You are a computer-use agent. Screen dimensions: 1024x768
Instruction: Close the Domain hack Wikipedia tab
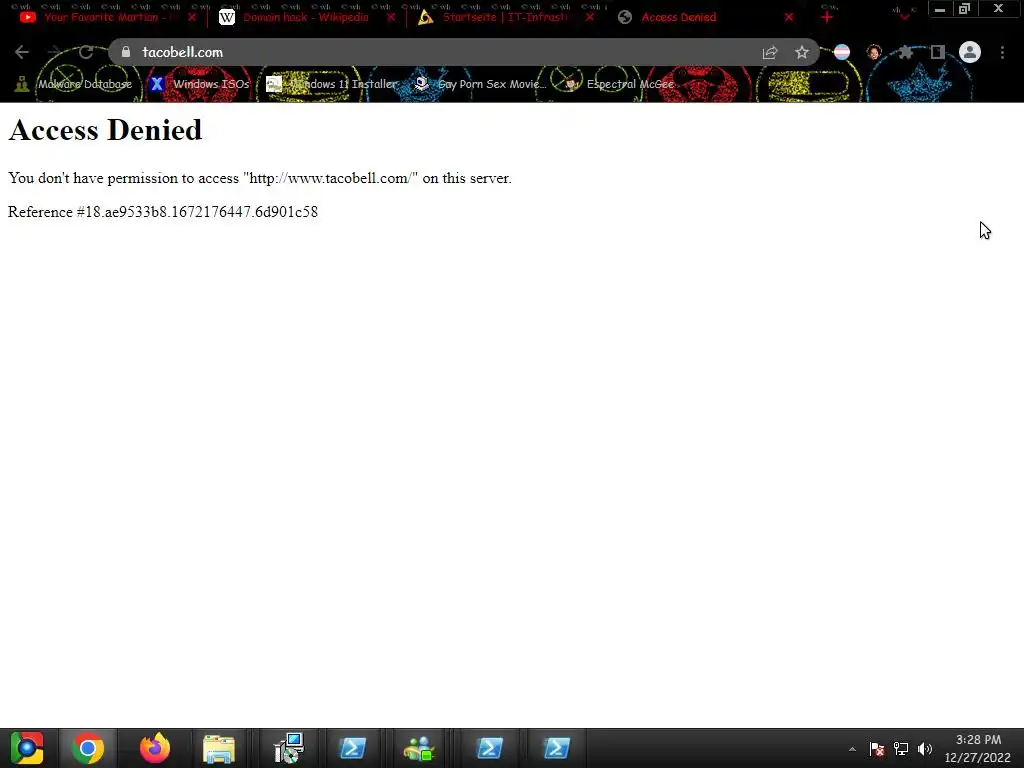coord(391,17)
